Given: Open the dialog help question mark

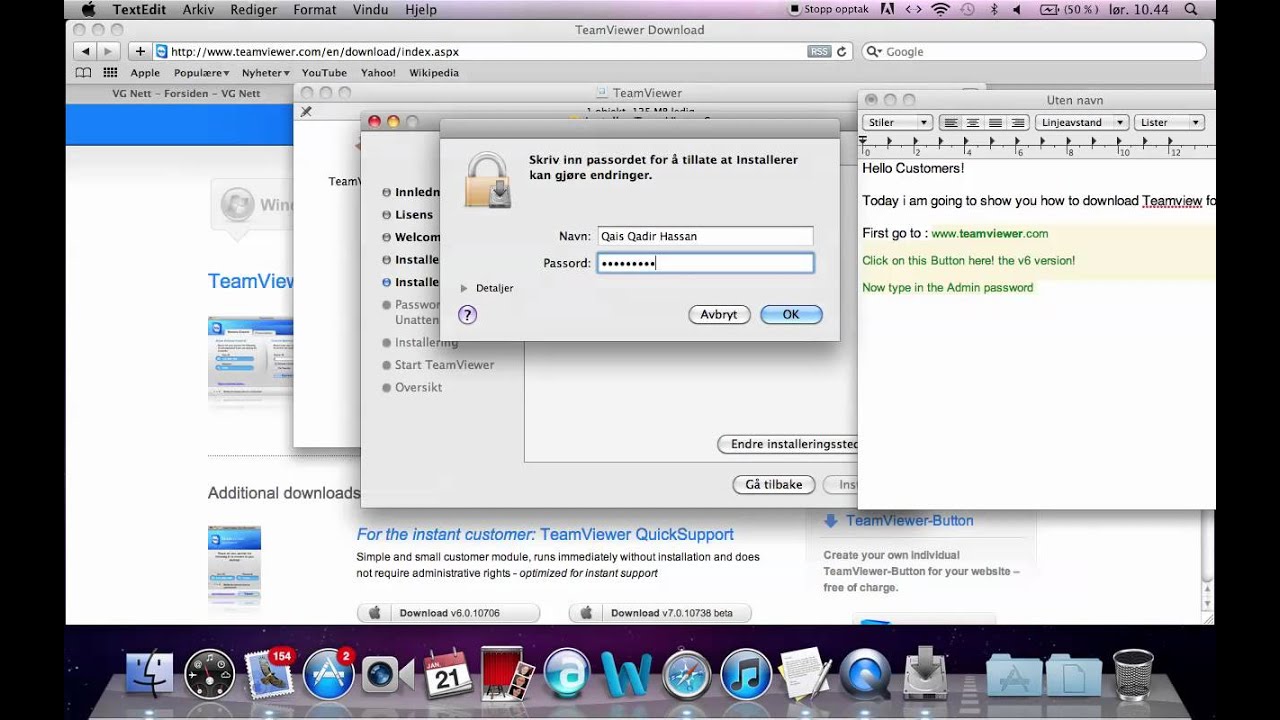Looking at the screenshot, I should coord(467,315).
